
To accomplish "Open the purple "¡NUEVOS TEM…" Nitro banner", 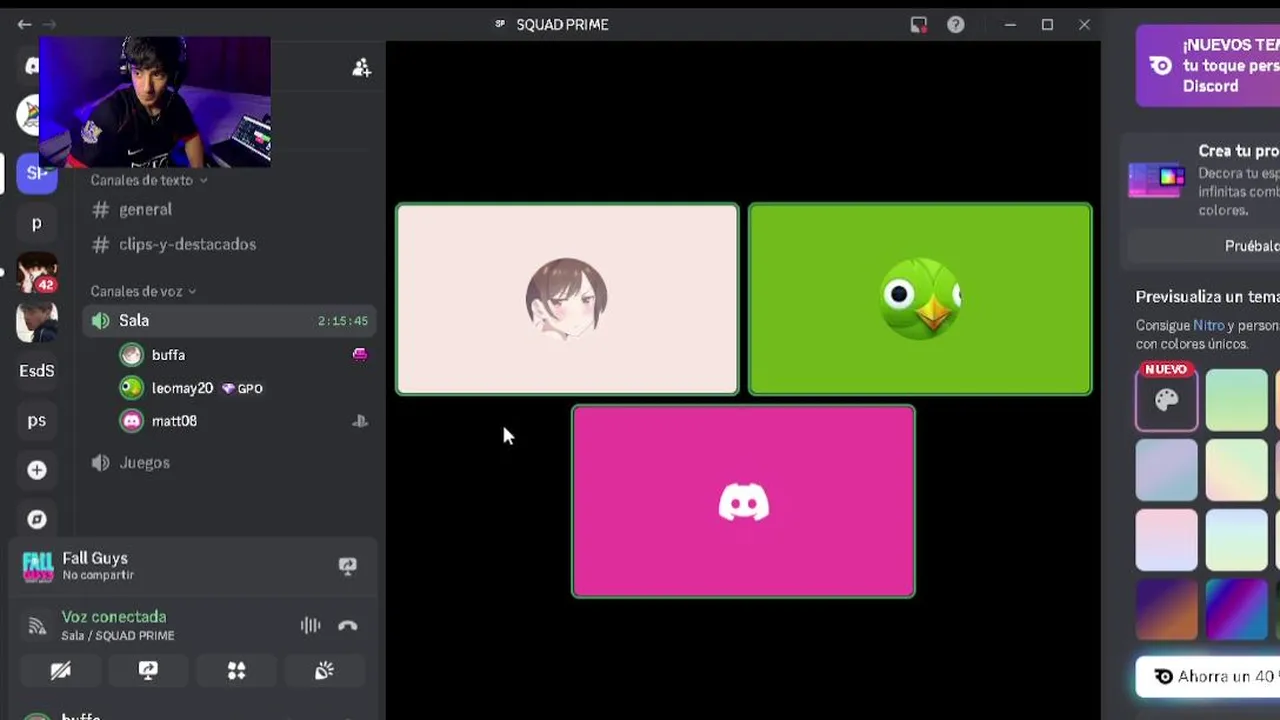I will click(1208, 66).
